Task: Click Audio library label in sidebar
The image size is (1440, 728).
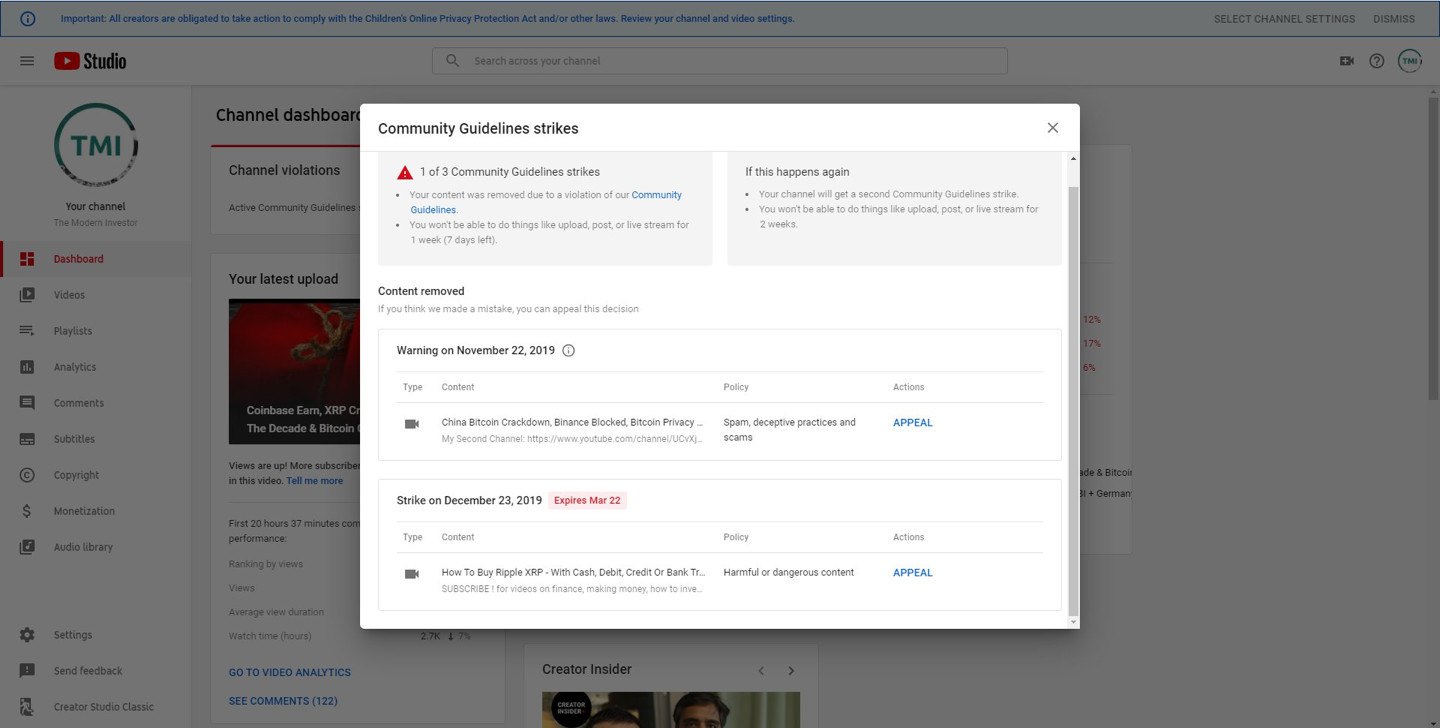Action: [83, 547]
